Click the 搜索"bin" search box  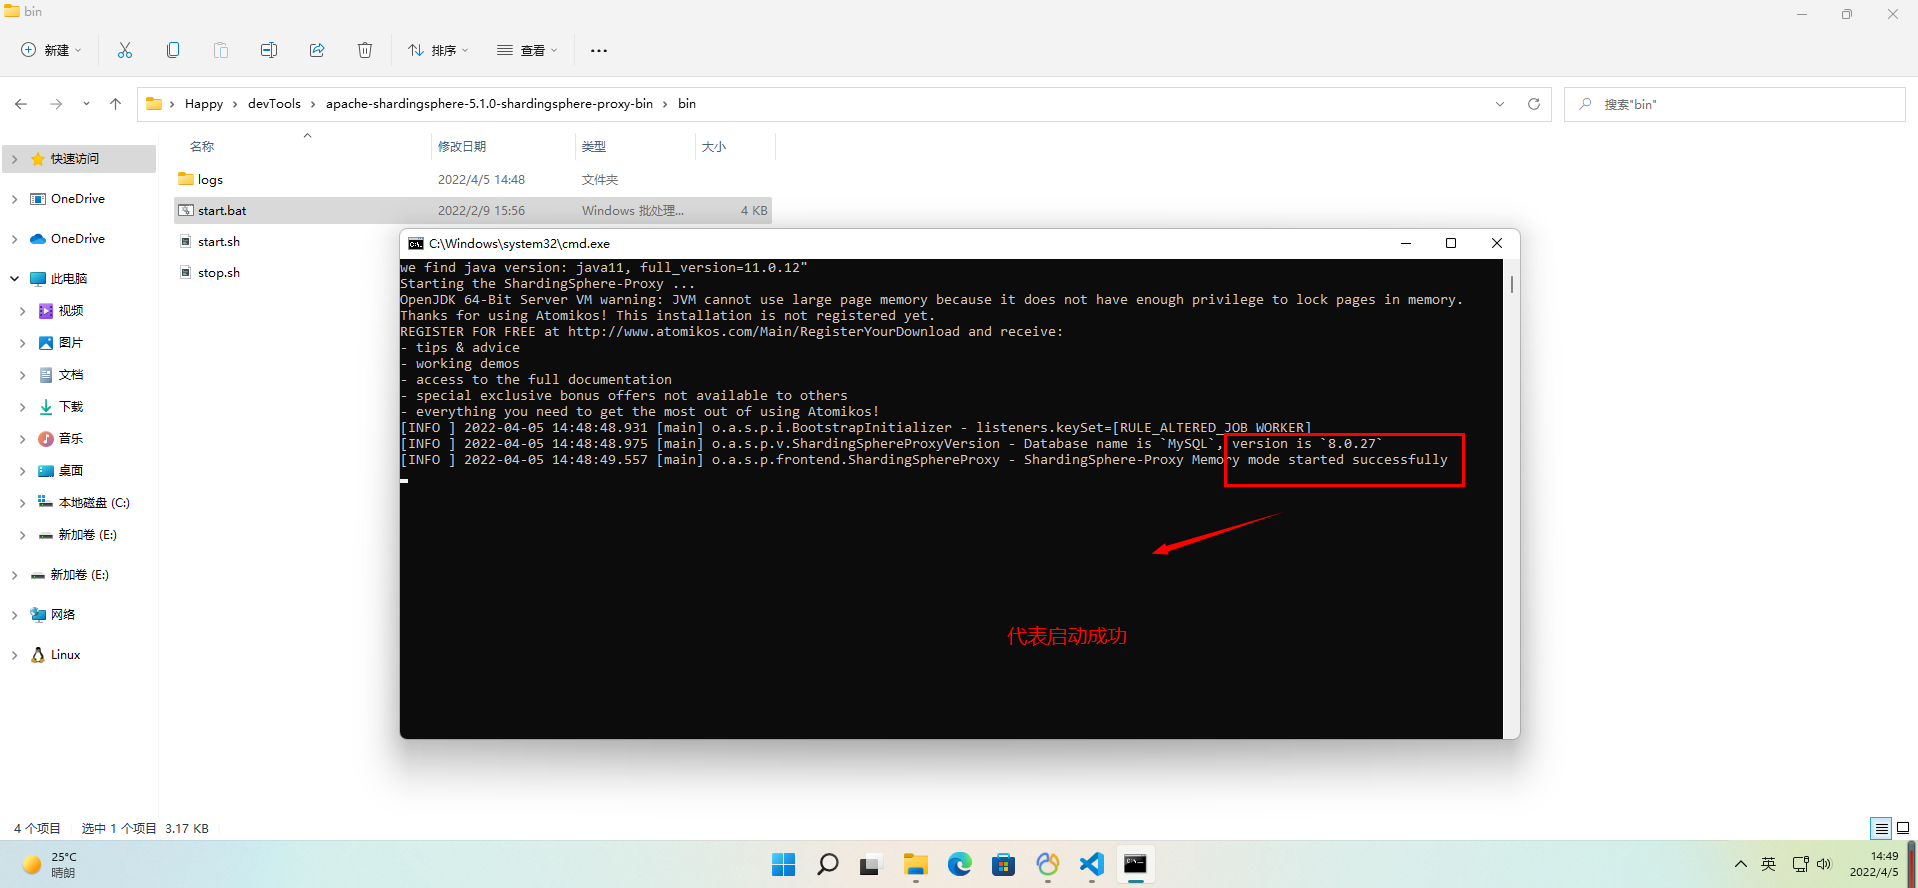pos(1735,104)
